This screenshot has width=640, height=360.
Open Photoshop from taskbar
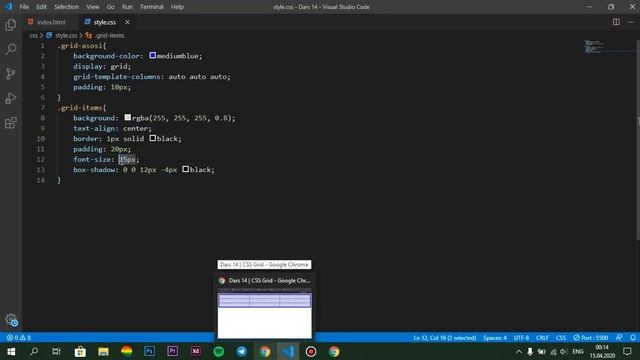click(x=149, y=351)
